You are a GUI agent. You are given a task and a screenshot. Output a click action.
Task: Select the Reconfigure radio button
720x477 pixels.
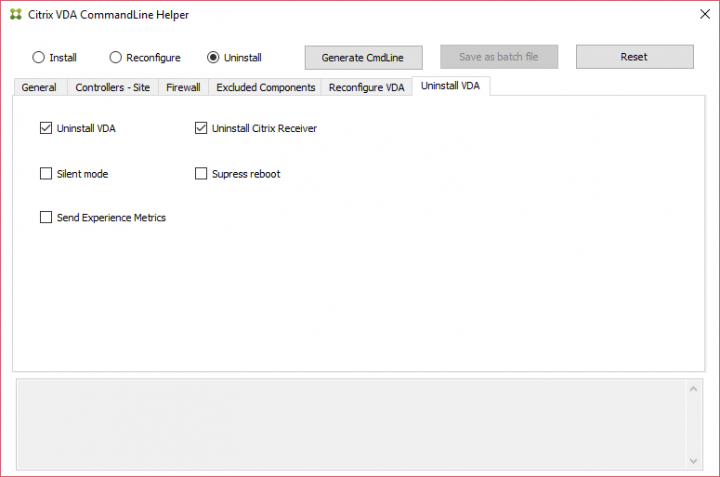pyautogui.click(x=115, y=57)
